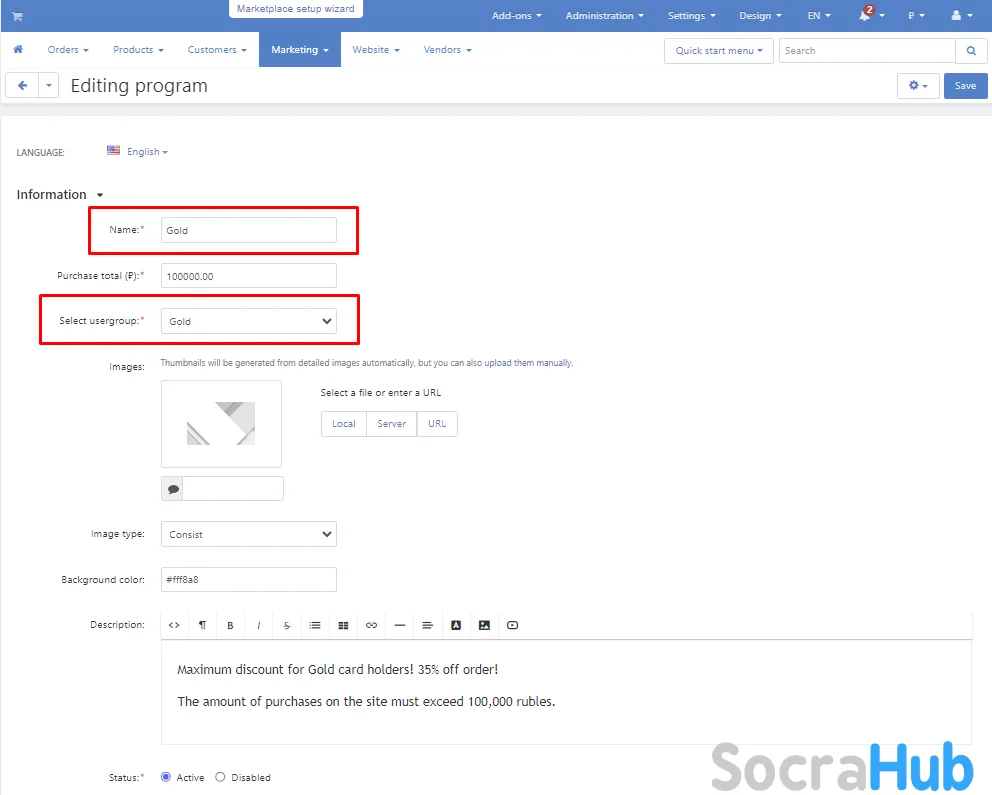Open text color tool in editor
Image resolution: width=992 pixels, height=795 pixels.
pos(456,626)
